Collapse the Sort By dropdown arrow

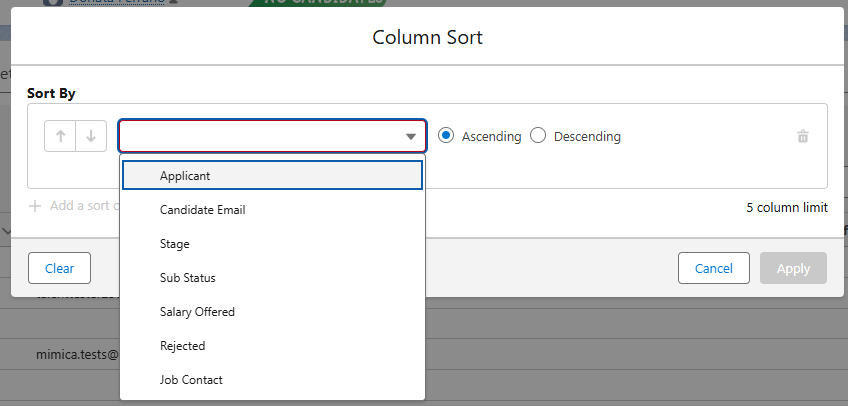[x=410, y=137]
